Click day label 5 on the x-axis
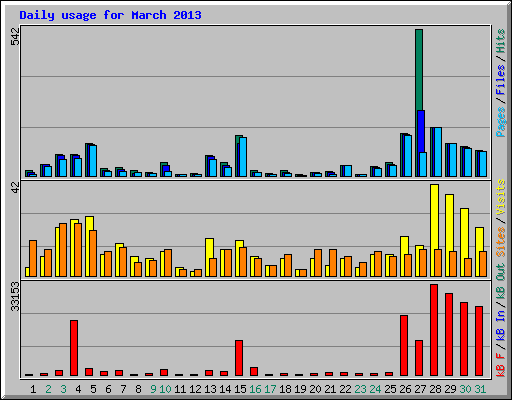The image size is (512, 400). [x=93, y=389]
